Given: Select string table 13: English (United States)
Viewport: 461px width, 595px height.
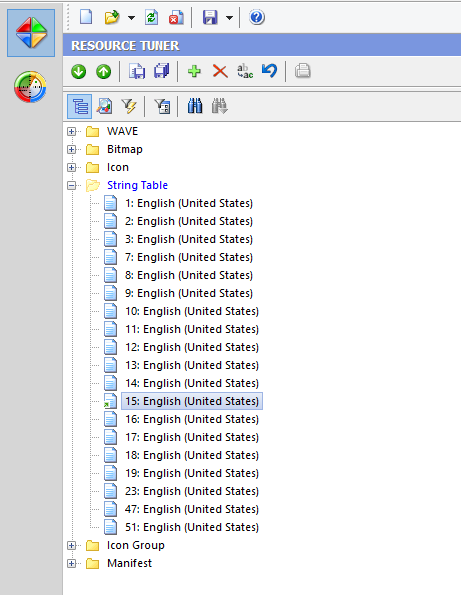Looking at the screenshot, I should coord(192,365).
